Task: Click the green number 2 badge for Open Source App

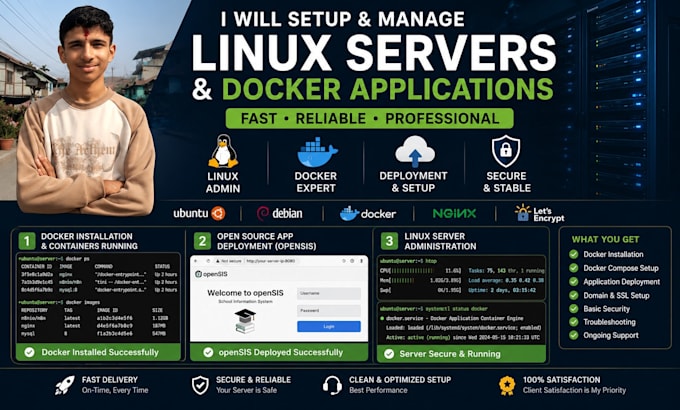Action: 202,241
